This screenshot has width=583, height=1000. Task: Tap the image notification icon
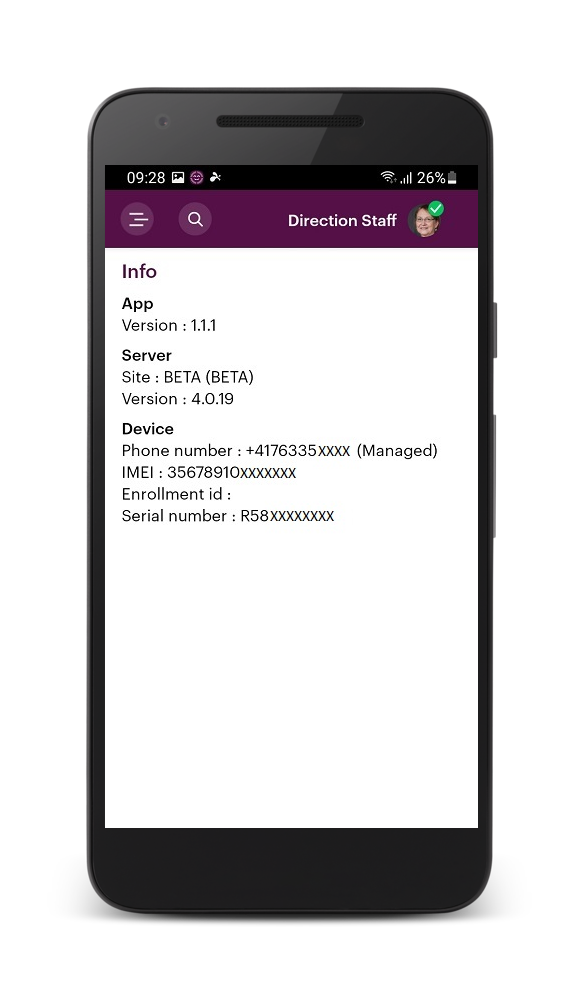click(x=178, y=178)
